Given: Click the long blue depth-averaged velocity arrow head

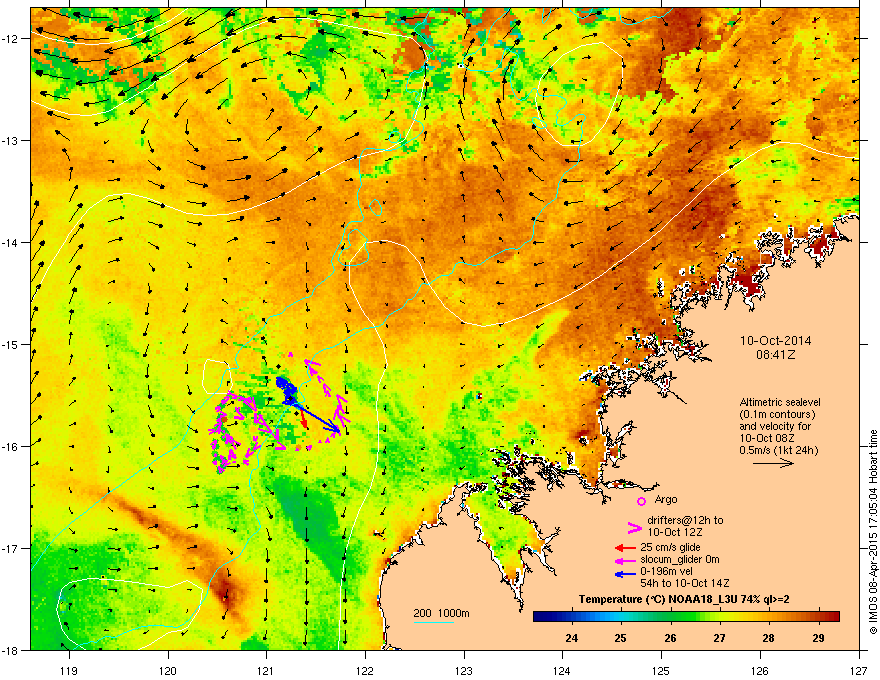Looking at the screenshot, I should (x=336, y=429).
